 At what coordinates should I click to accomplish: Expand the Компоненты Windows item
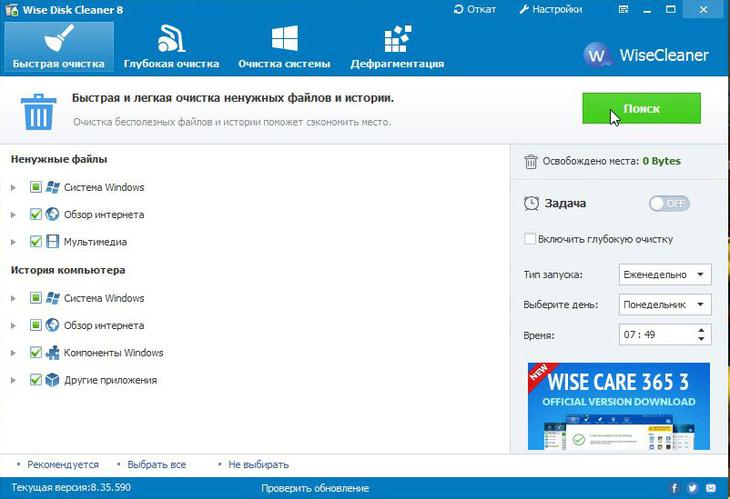(14, 353)
